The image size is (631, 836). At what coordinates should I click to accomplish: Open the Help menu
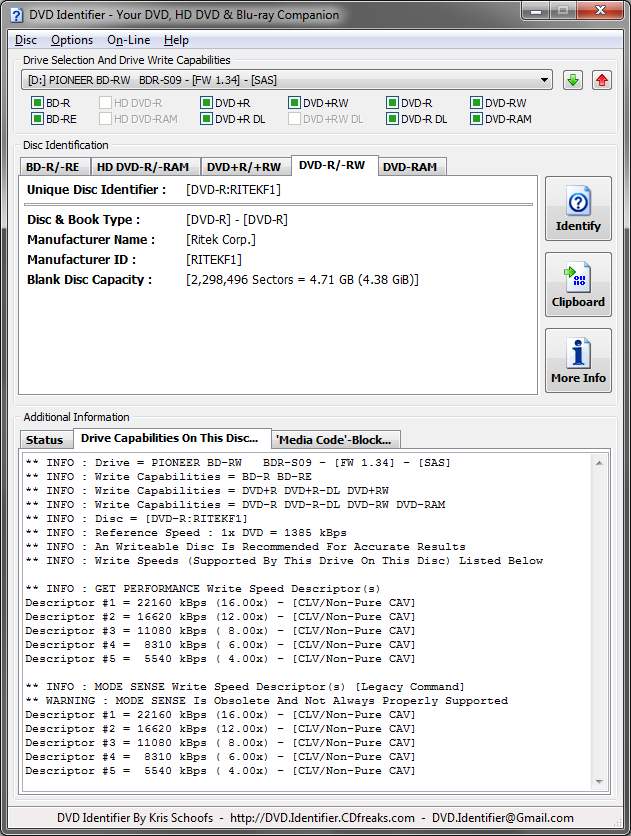pos(176,40)
